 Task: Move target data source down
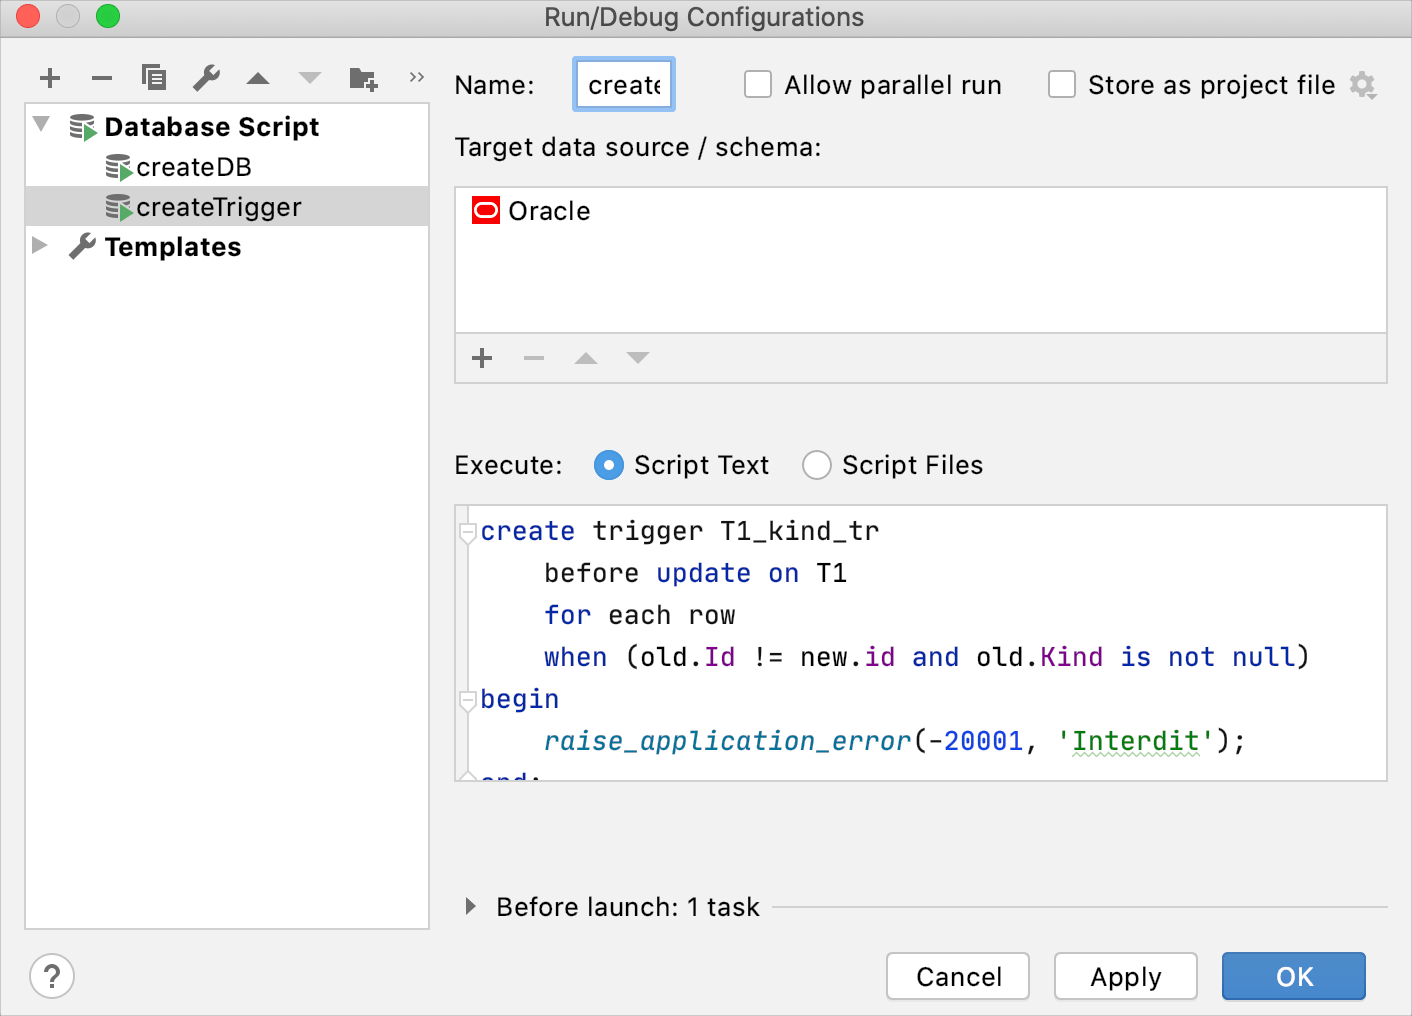638,358
